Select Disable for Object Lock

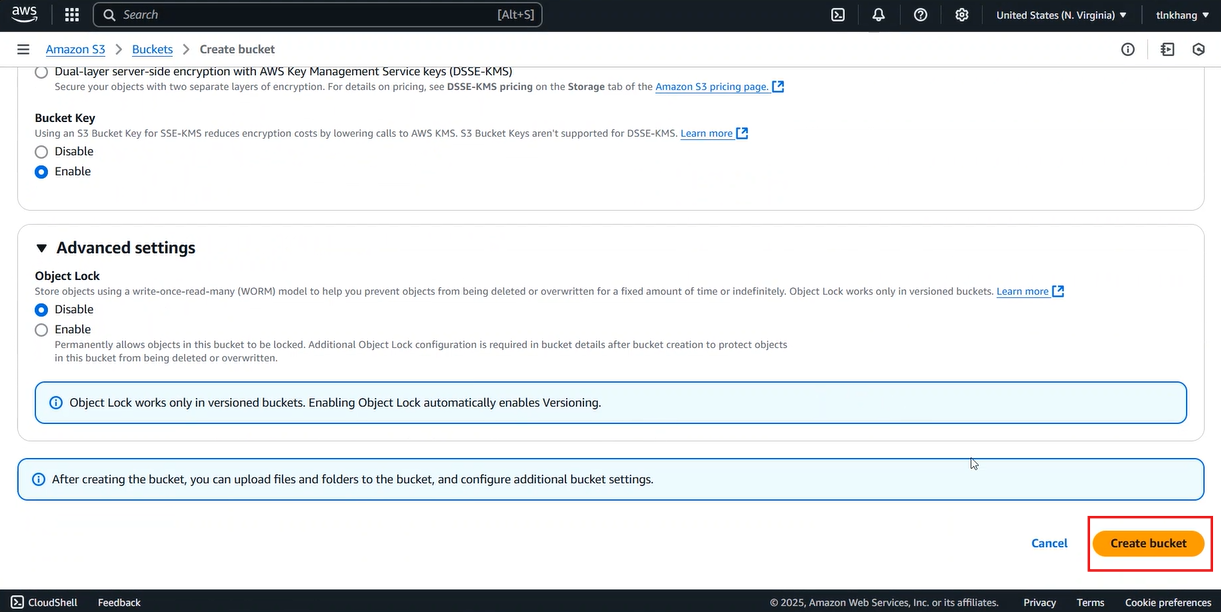41,310
